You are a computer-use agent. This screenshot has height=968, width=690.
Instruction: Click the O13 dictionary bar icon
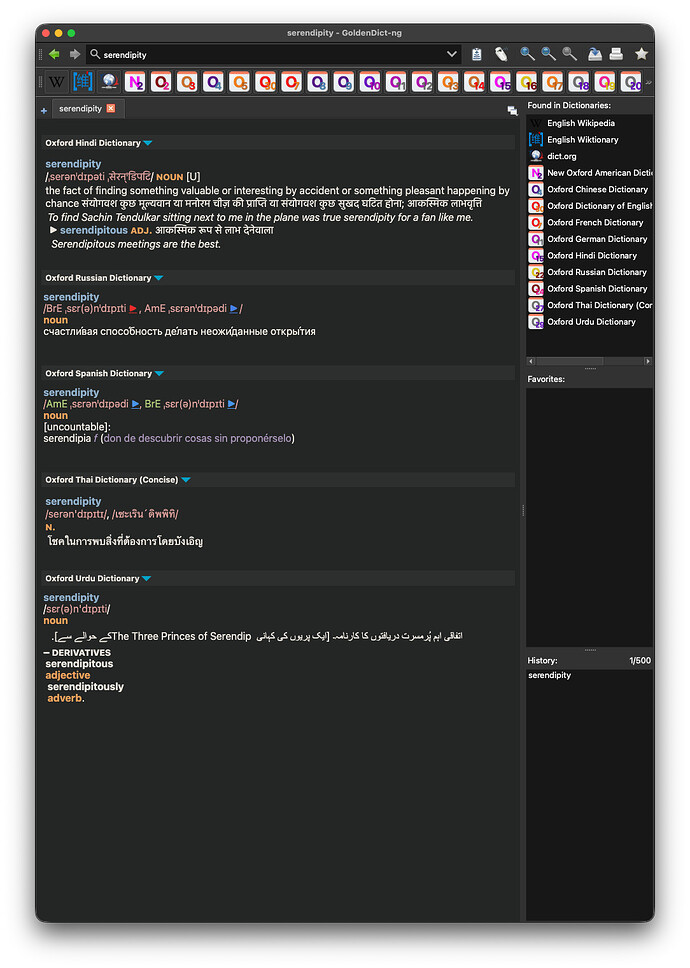(x=449, y=81)
